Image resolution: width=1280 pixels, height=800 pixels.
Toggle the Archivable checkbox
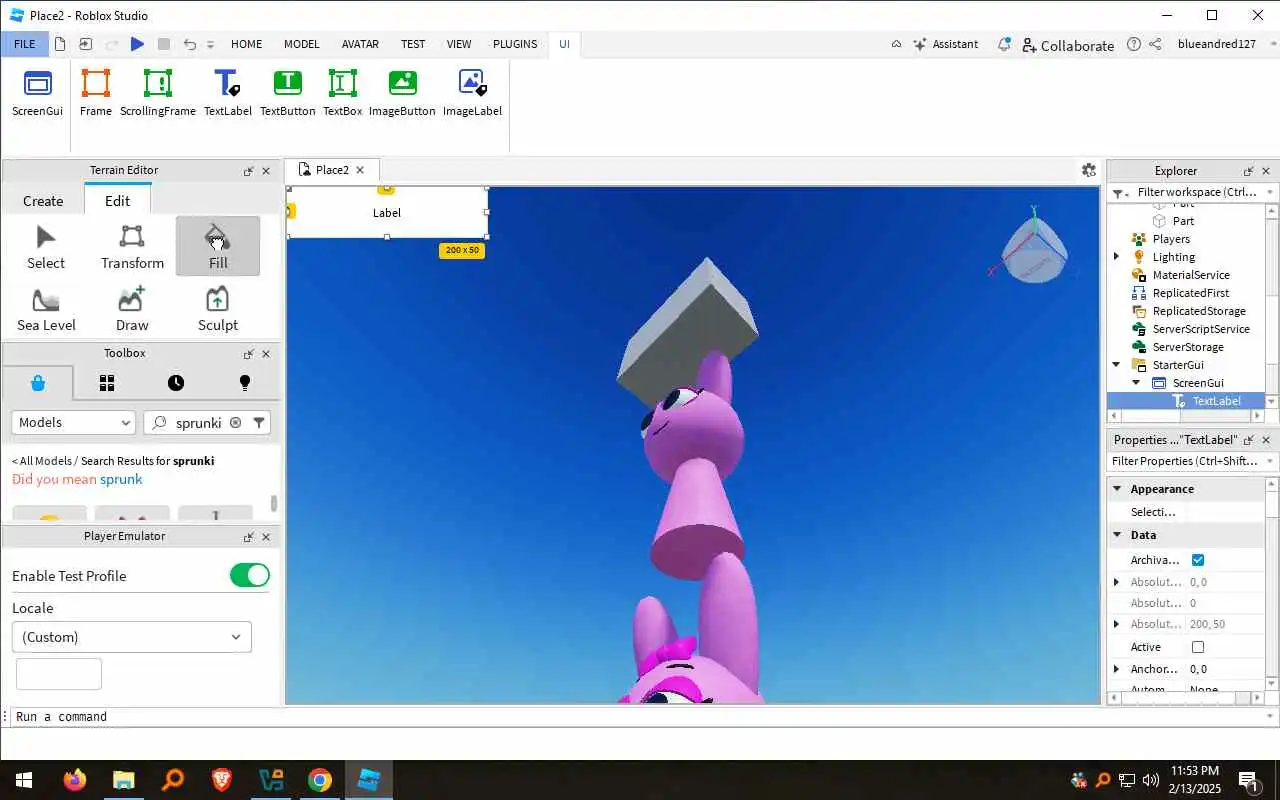(x=1198, y=560)
